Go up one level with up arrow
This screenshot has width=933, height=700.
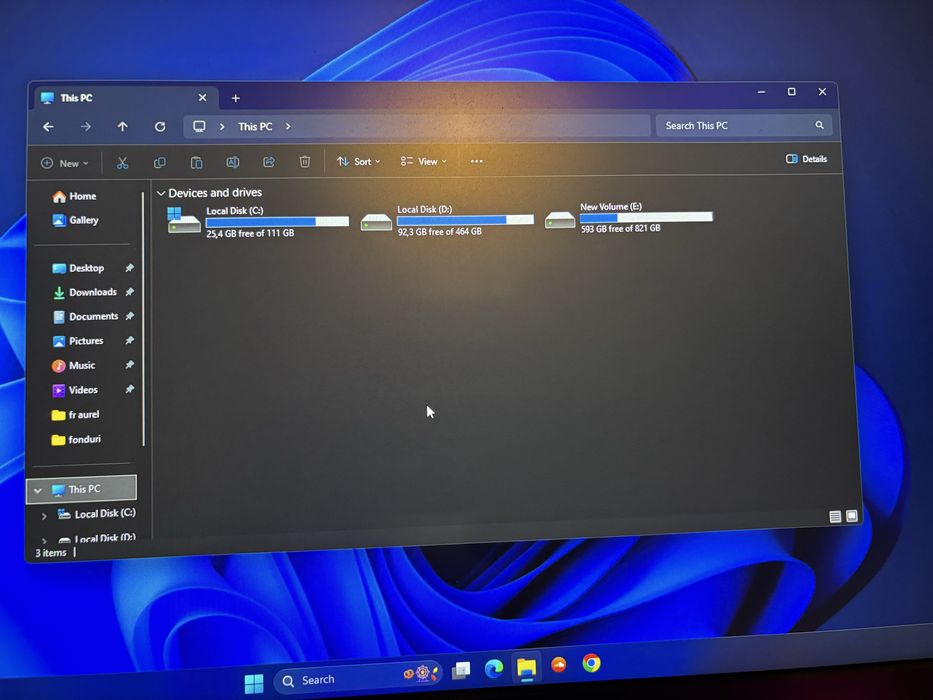coord(123,127)
